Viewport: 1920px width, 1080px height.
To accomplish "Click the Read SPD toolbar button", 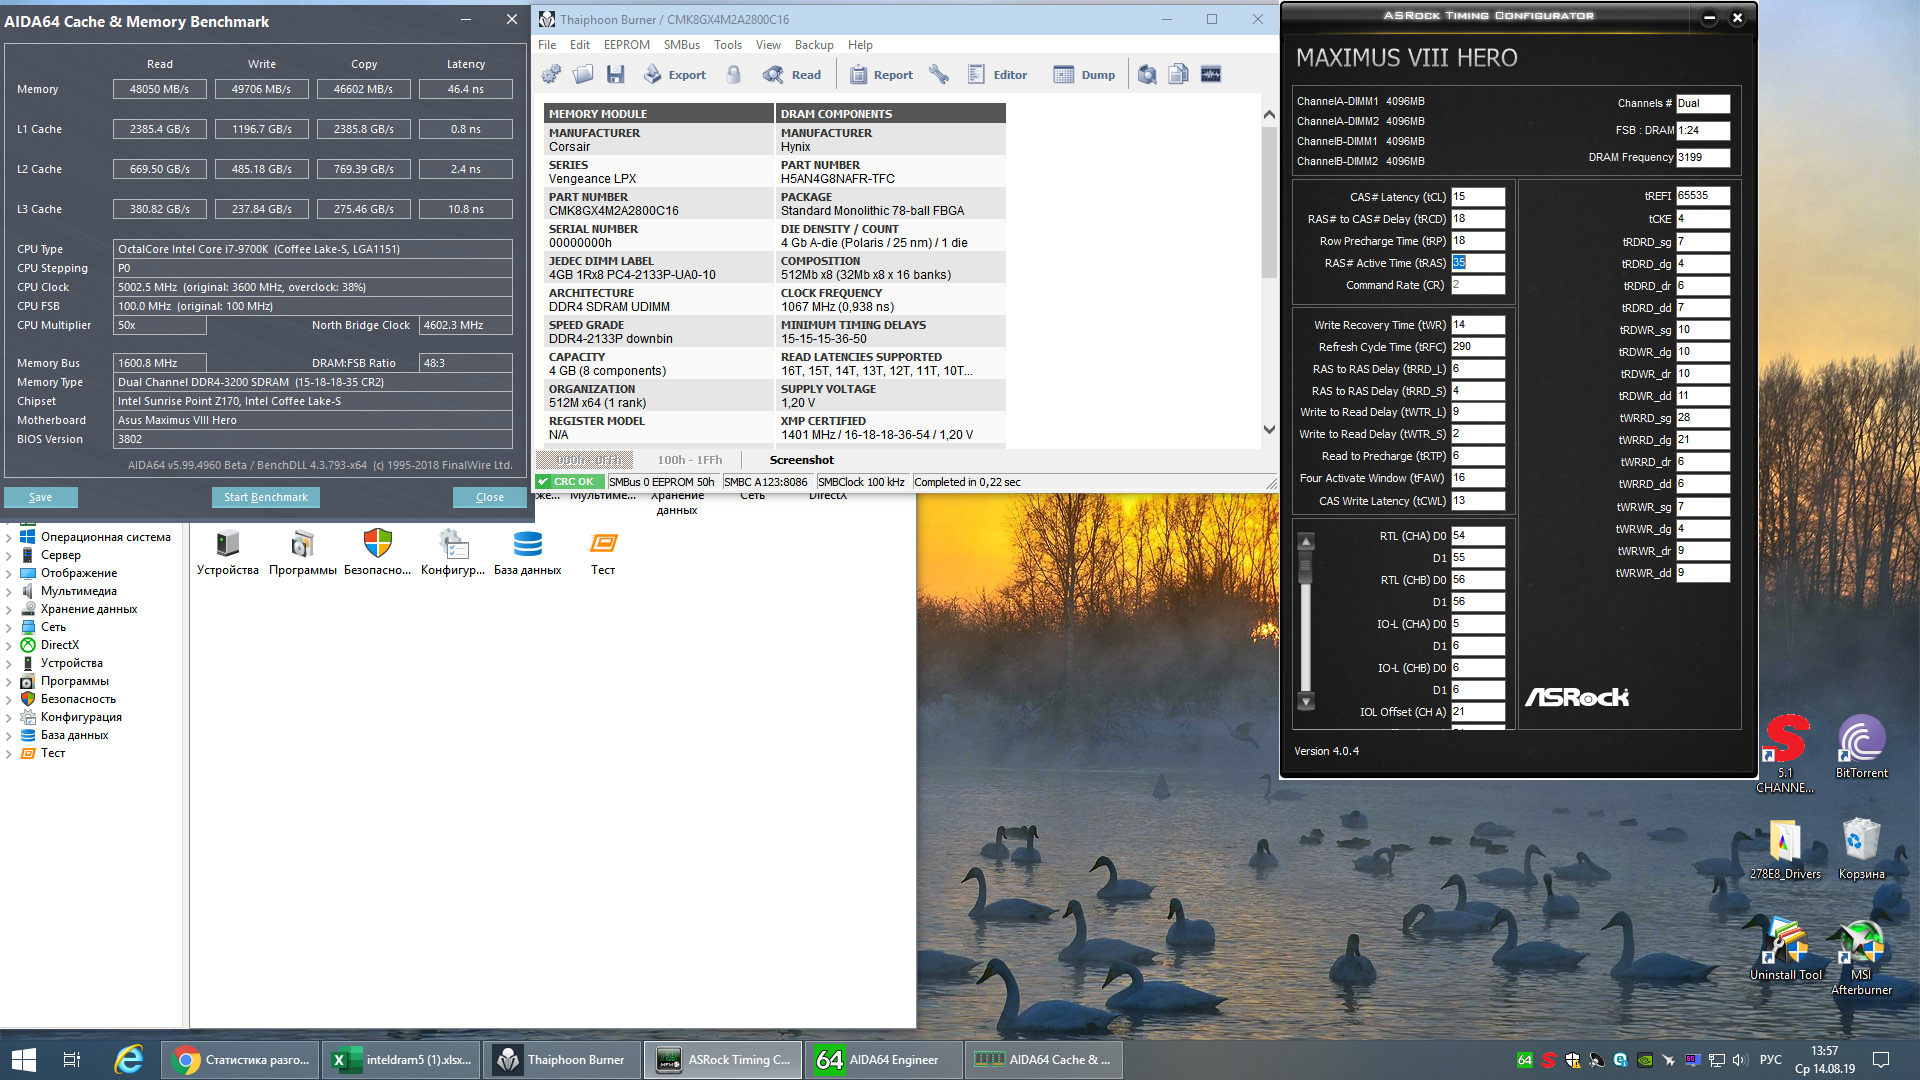I will [792, 74].
